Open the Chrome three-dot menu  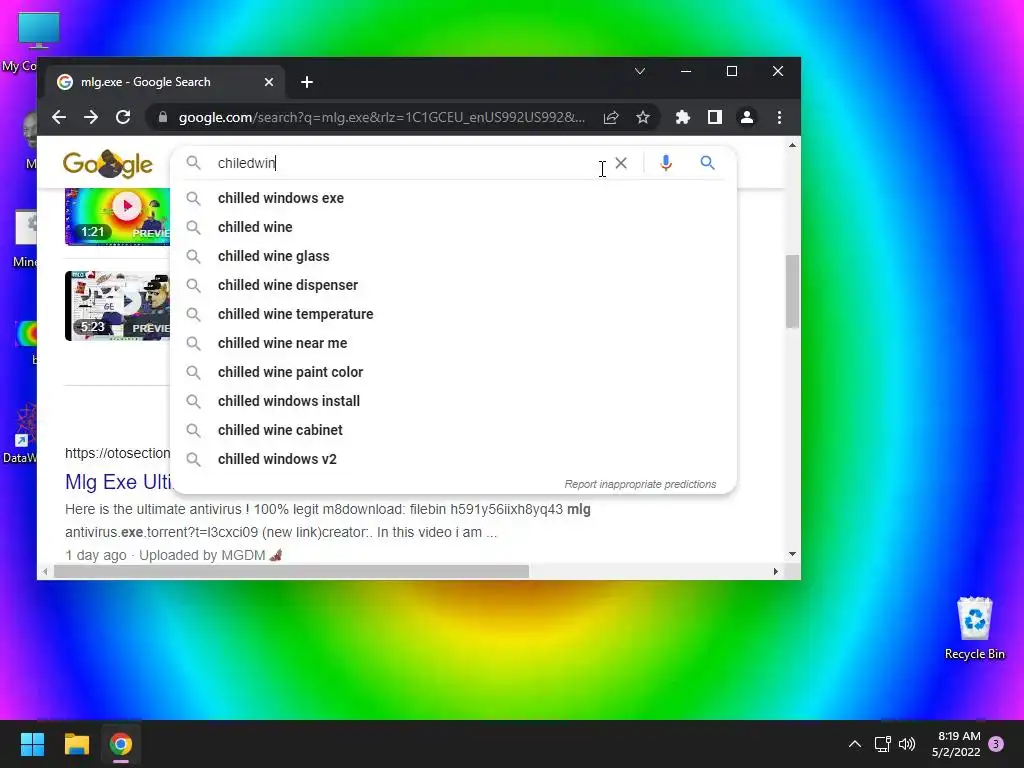pos(779,118)
